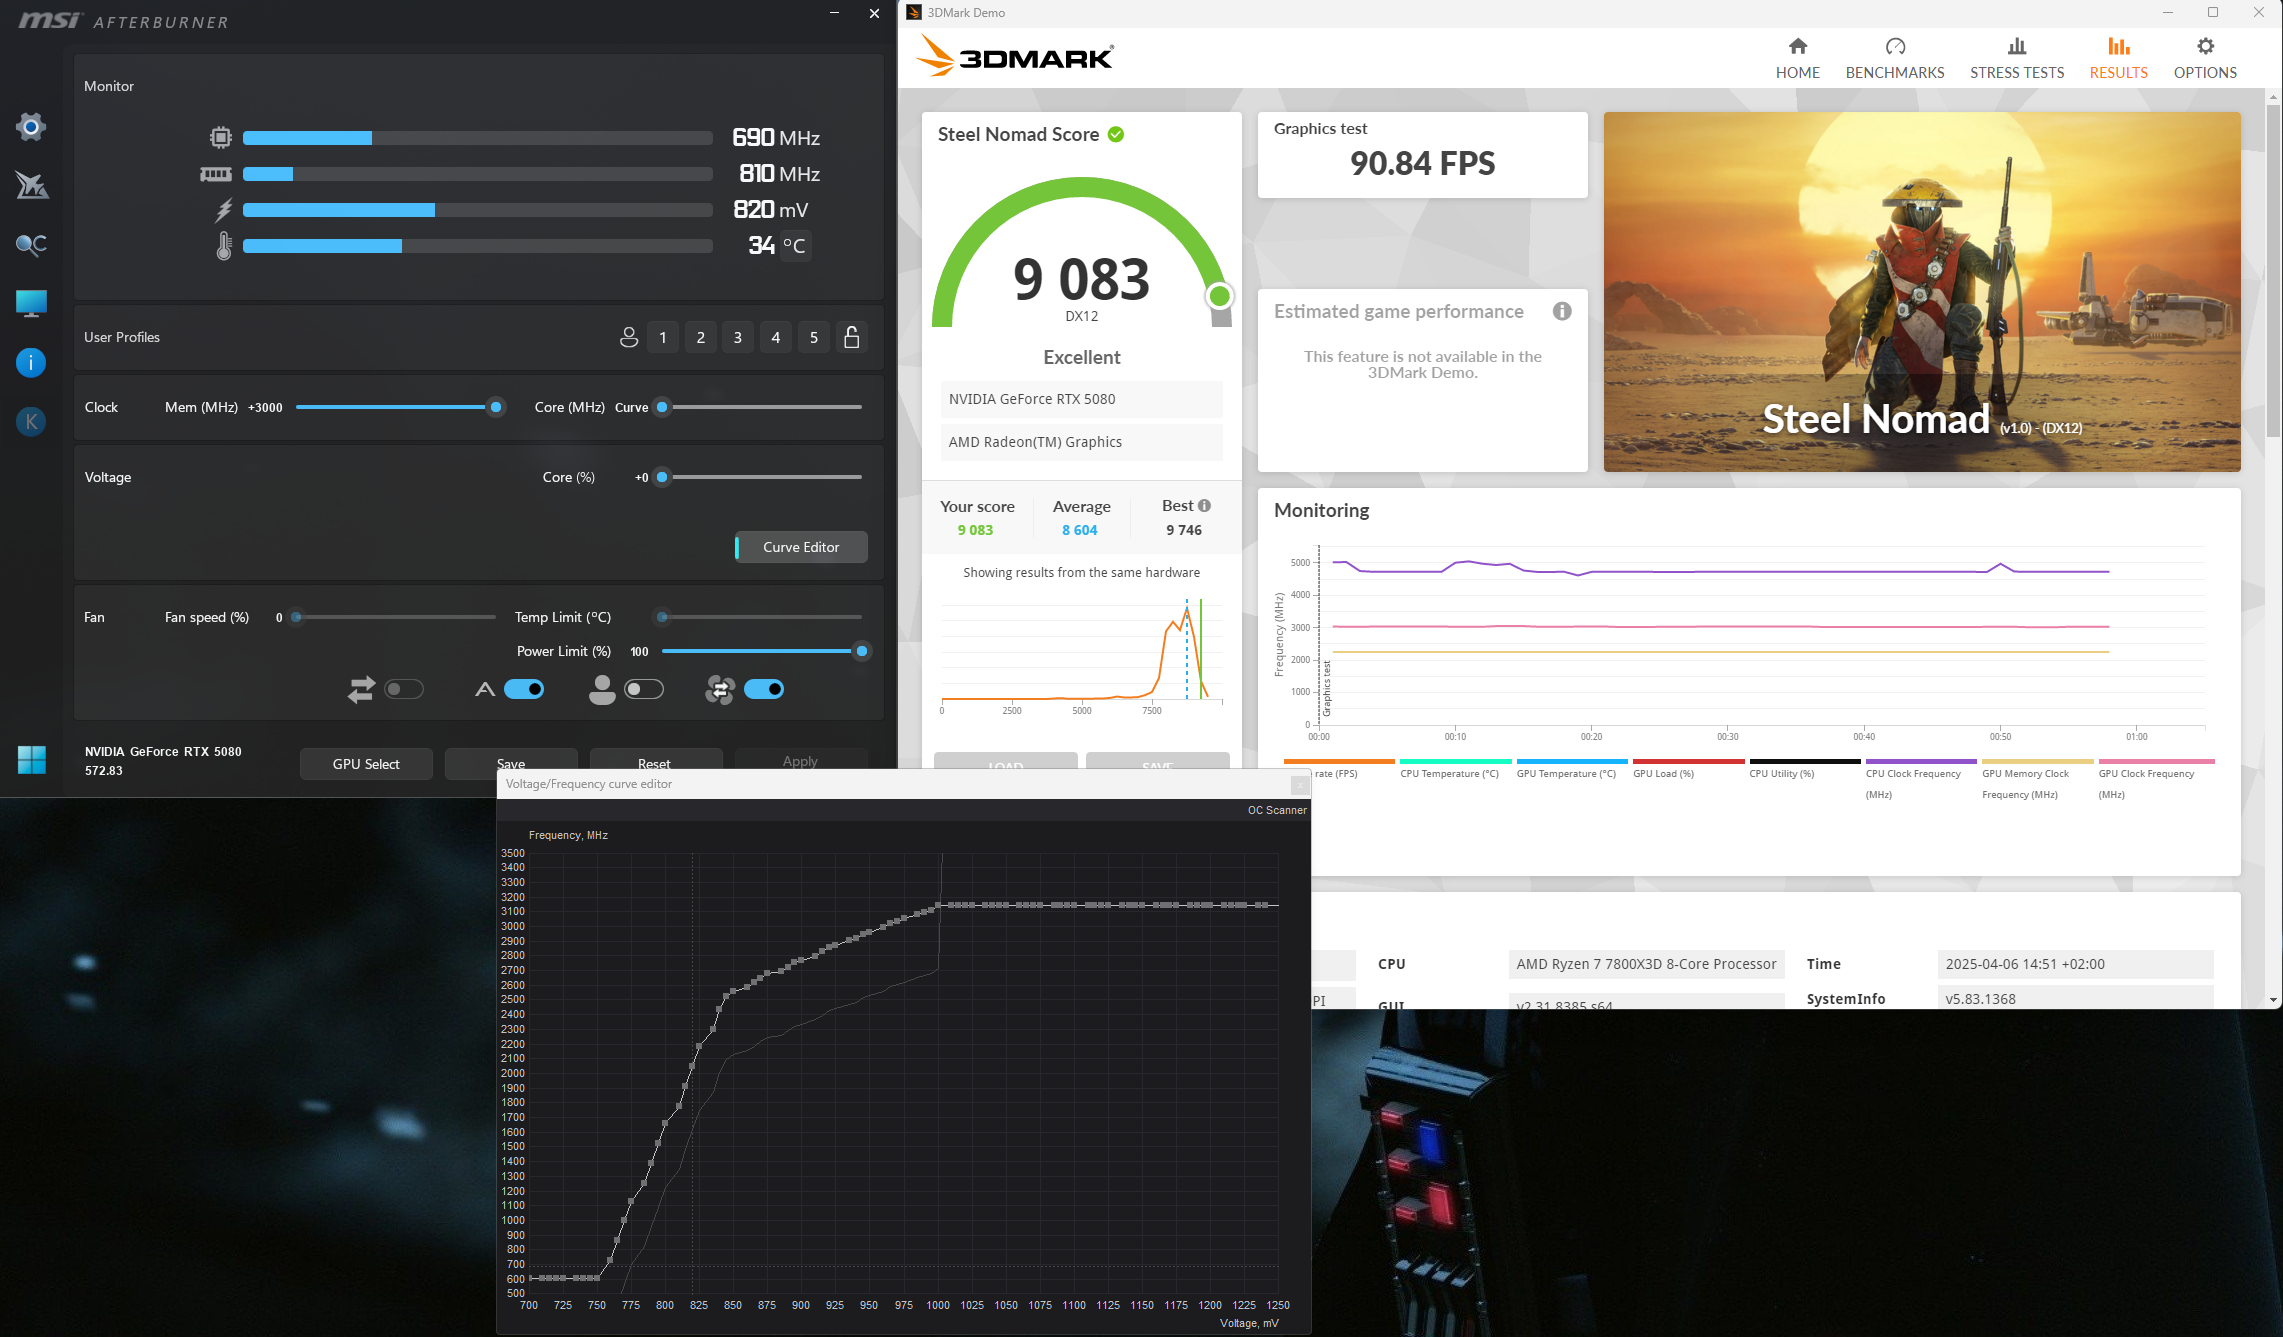2283x1337 pixels.
Task: Click the Kombustor K sidebar icon
Action: [31, 421]
